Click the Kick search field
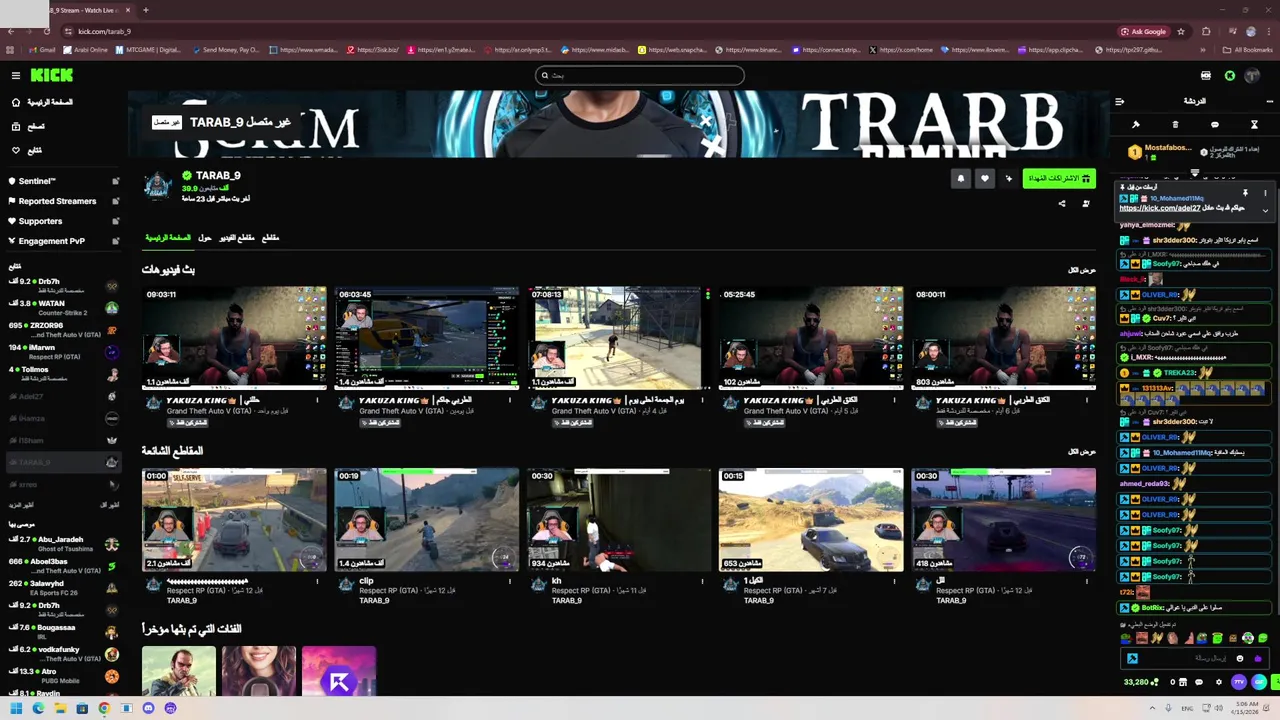Image resolution: width=1280 pixels, height=720 pixels. coord(640,75)
